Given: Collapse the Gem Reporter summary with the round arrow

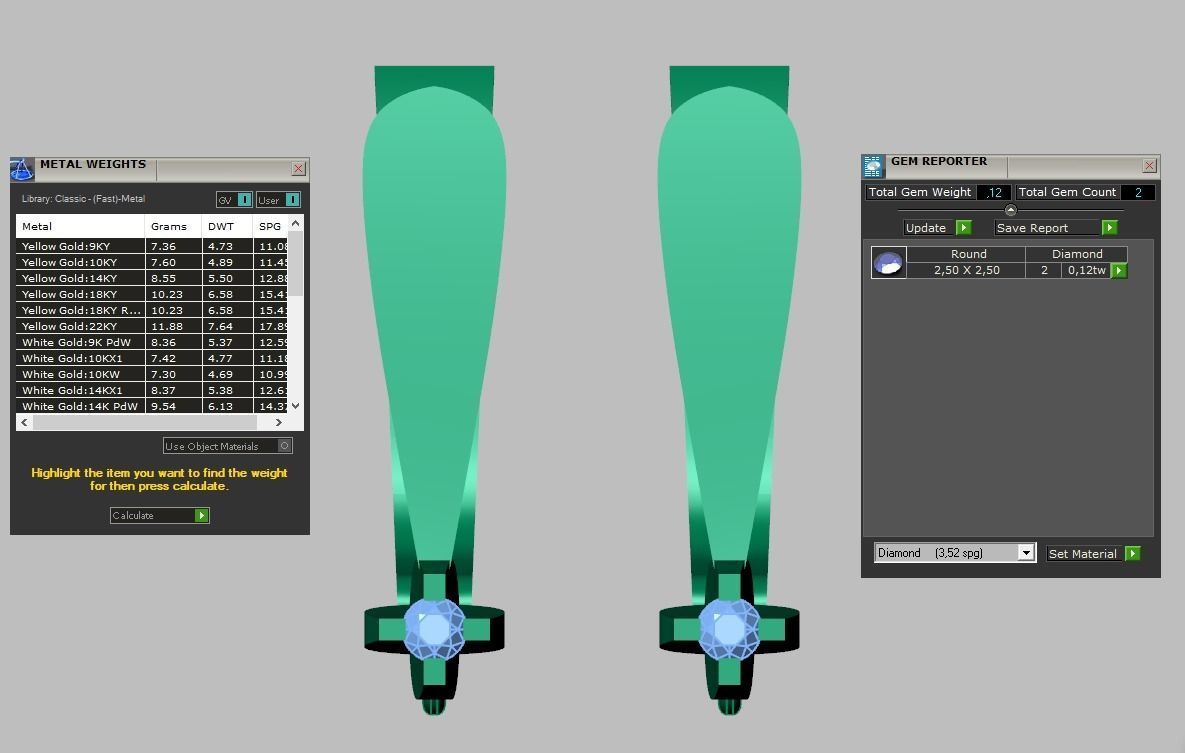Looking at the screenshot, I should click(x=1010, y=210).
